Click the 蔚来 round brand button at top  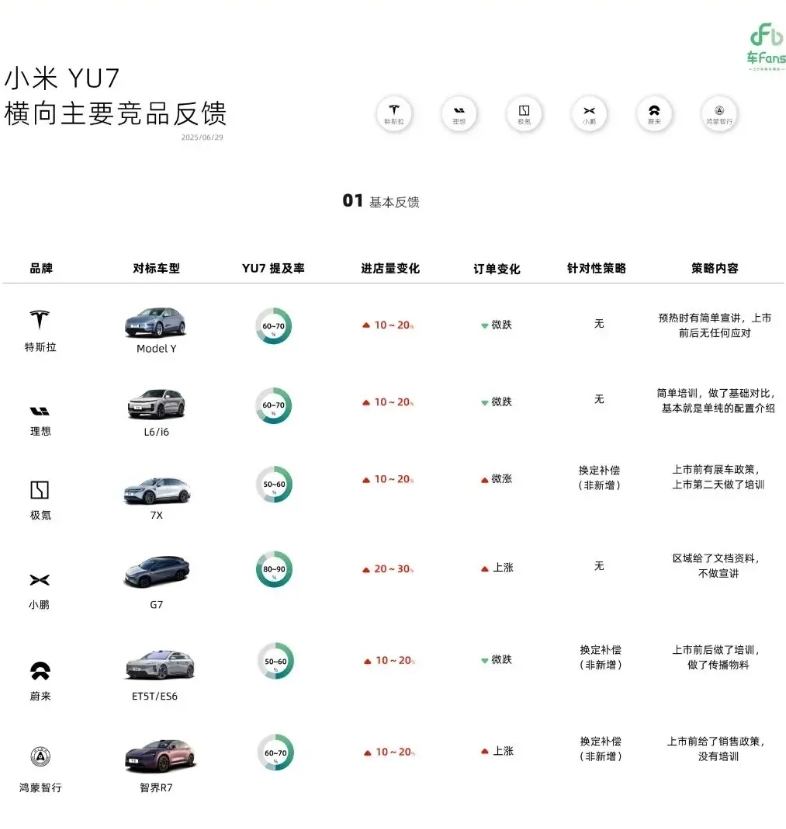[654, 114]
